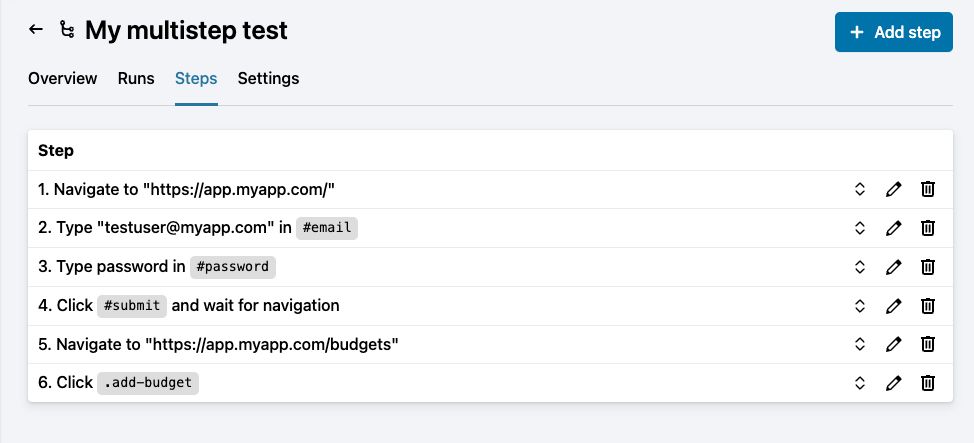Delete step 1 using trash icon
The height and width of the screenshot is (443, 974).
(x=928, y=189)
